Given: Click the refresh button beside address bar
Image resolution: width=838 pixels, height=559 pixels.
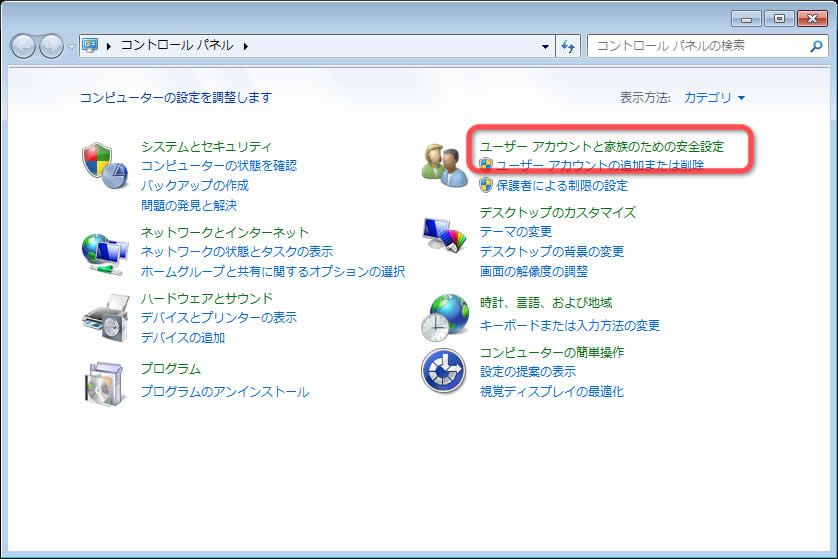Looking at the screenshot, I should (568, 46).
